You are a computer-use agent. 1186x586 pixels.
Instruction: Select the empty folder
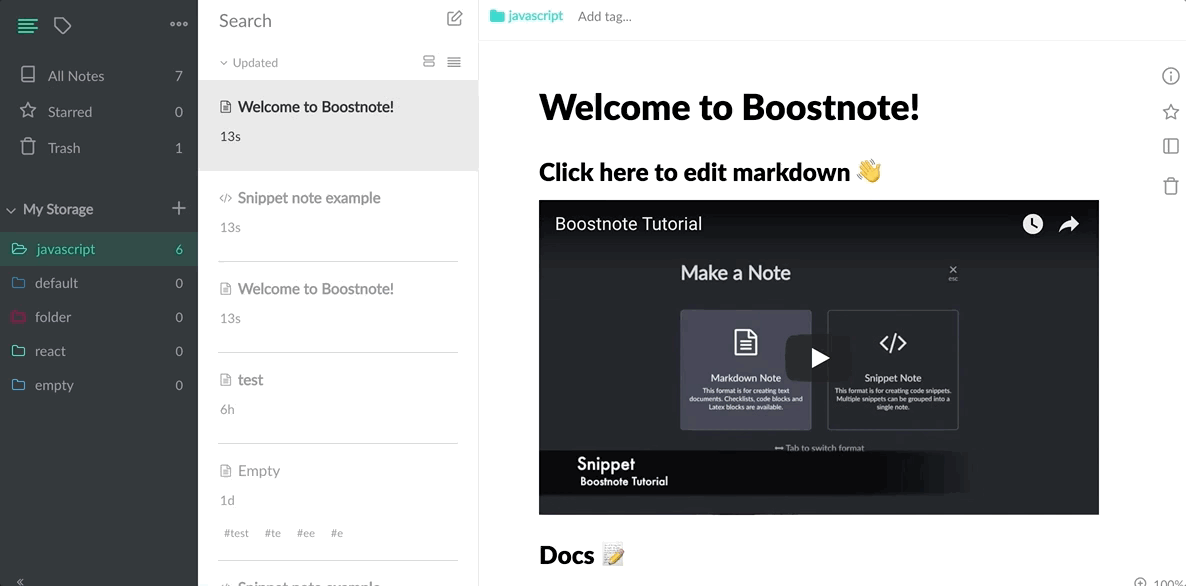click(x=98, y=386)
